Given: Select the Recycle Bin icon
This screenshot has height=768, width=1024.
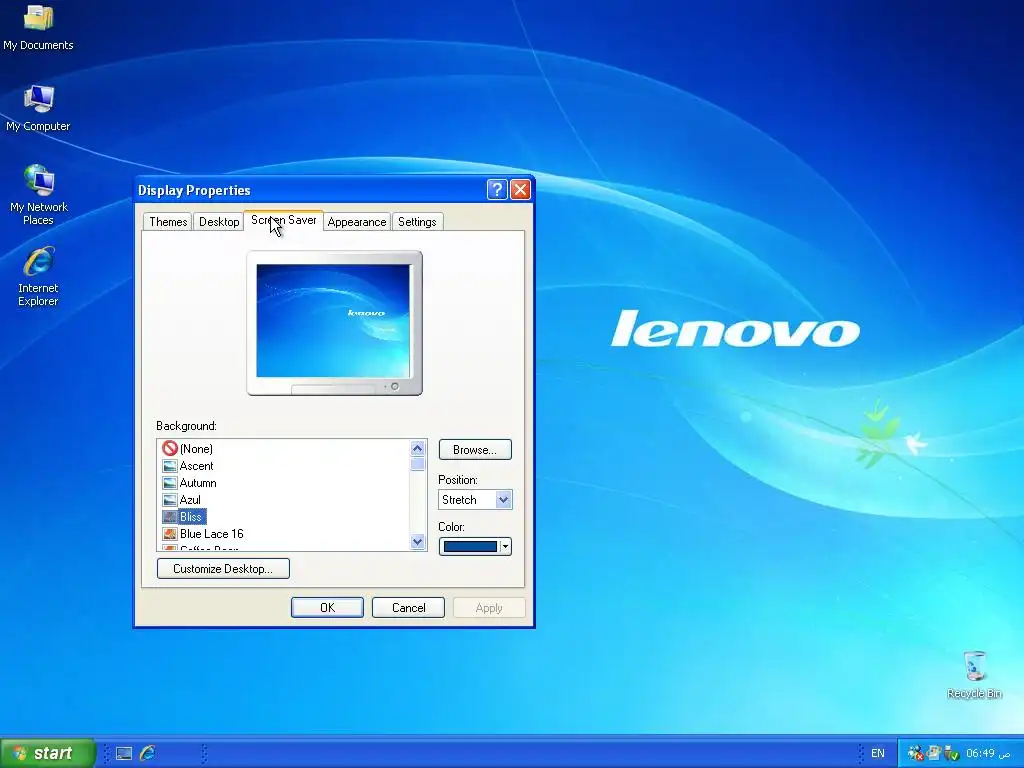Looking at the screenshot, I should tap(974, 675).
